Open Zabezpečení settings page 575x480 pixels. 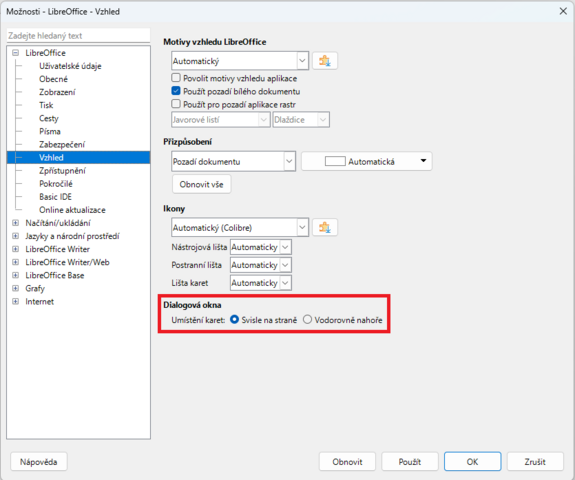coord(62,144)
